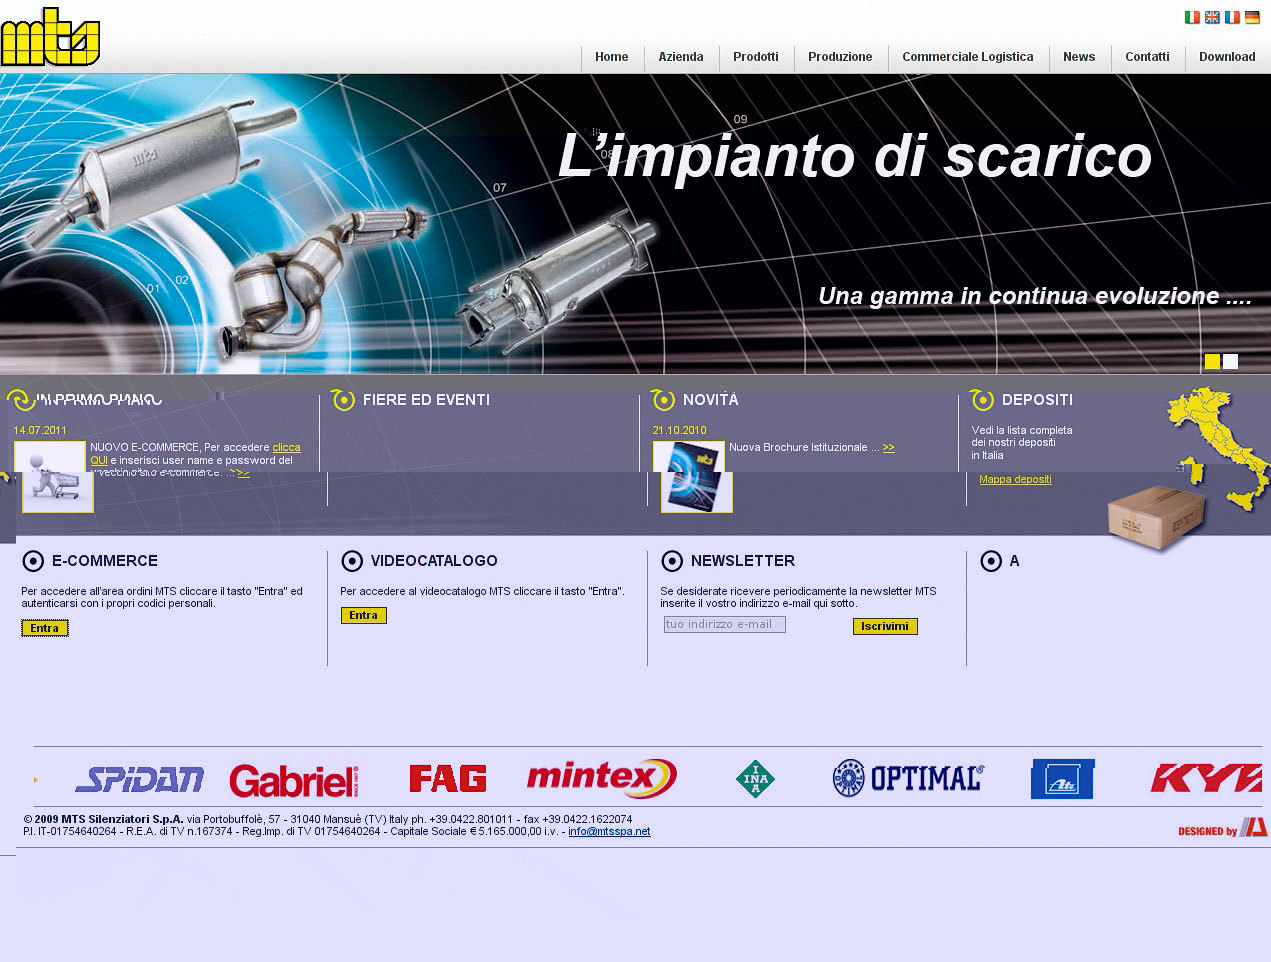Click the 'Designed by' credit logo
Image resolution: width=1271 pixels, height=962 pixels.
point(1223,828)
